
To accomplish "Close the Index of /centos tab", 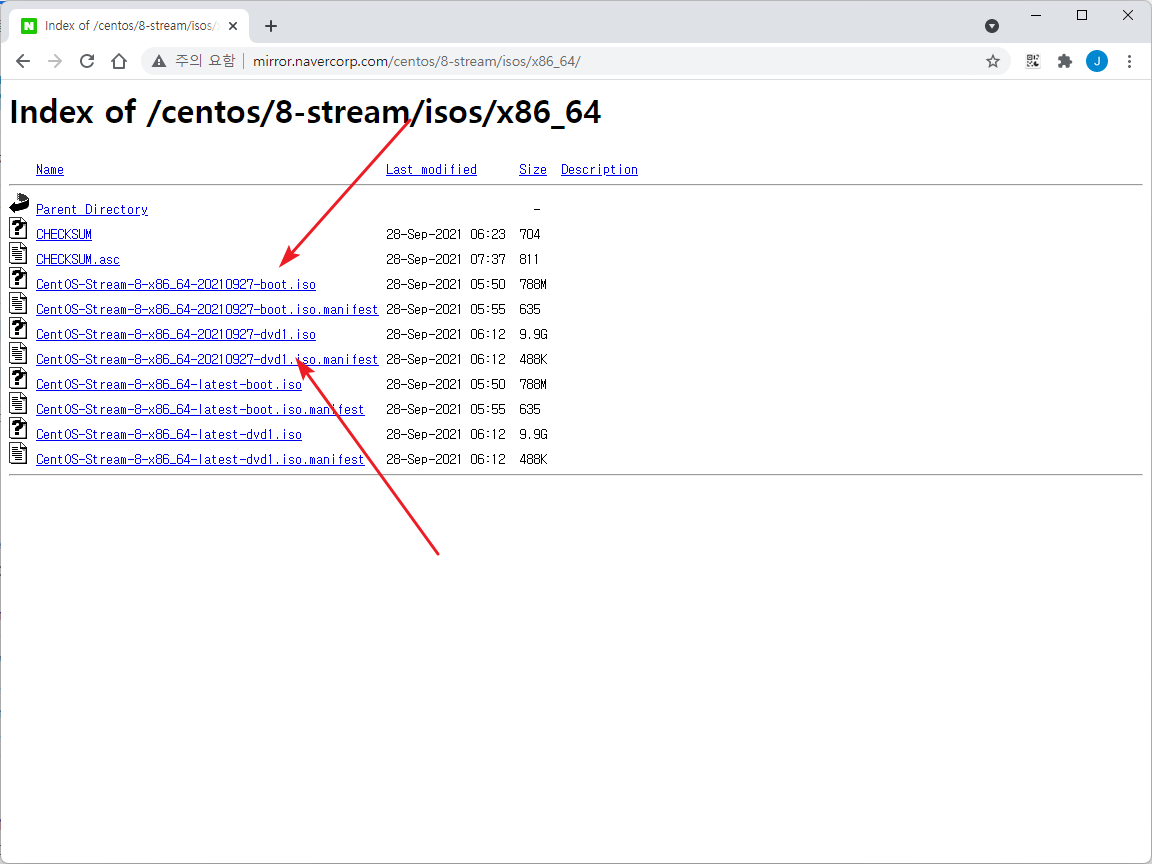I will point(233,26).
